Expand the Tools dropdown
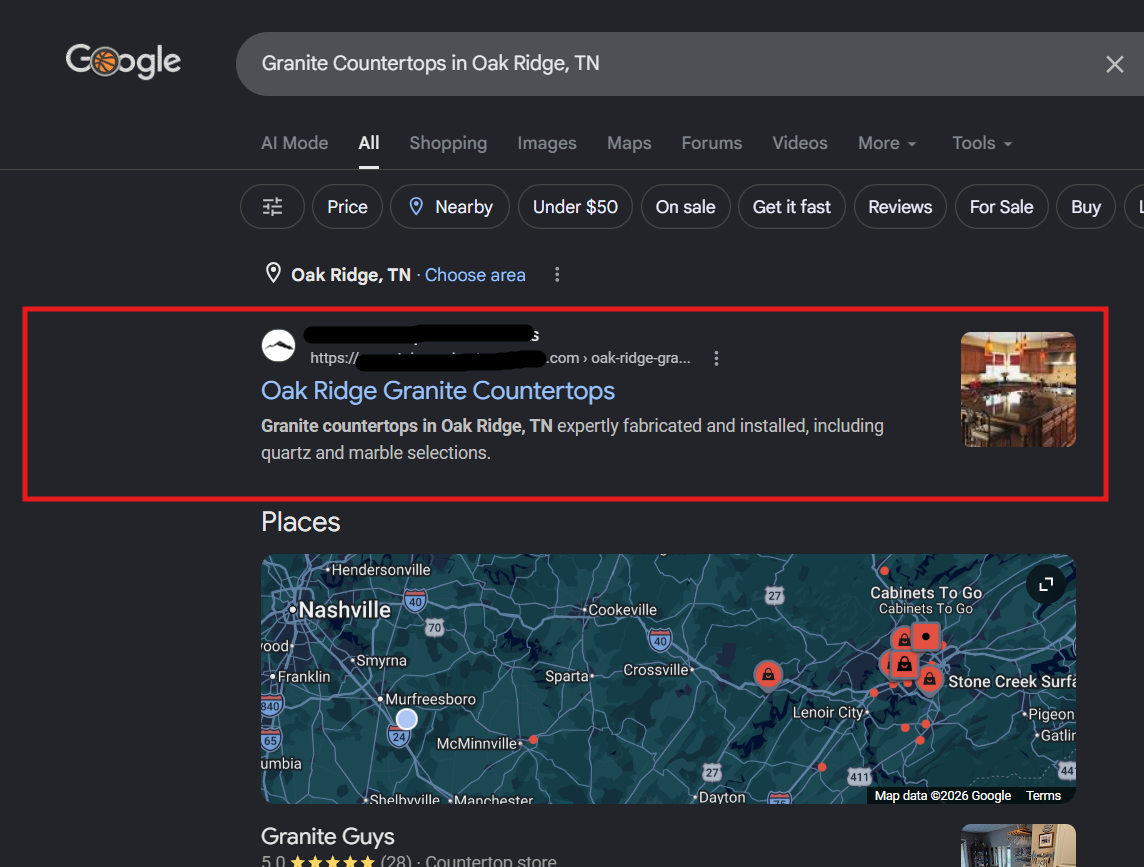Image resolution: width=1144 pixels, height=867 pixels. (x=981, y=143)
